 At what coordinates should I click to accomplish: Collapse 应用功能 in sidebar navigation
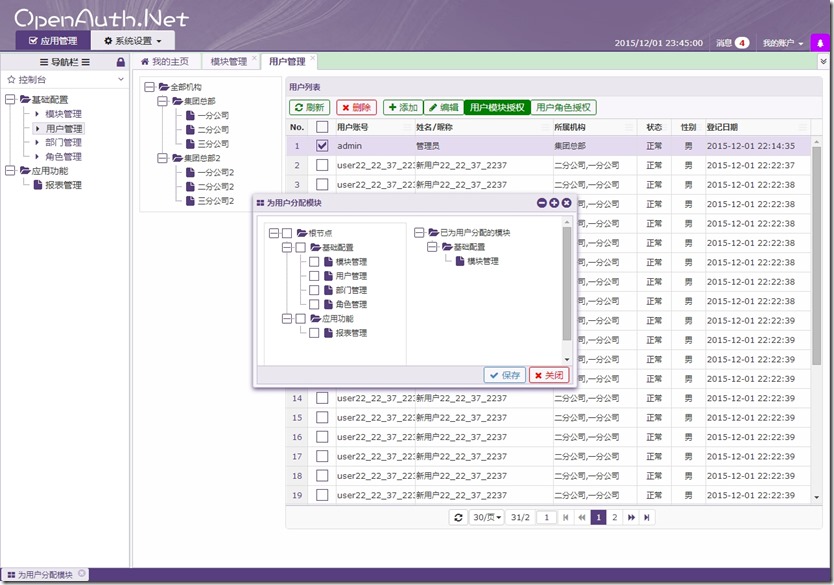point(10,171)
